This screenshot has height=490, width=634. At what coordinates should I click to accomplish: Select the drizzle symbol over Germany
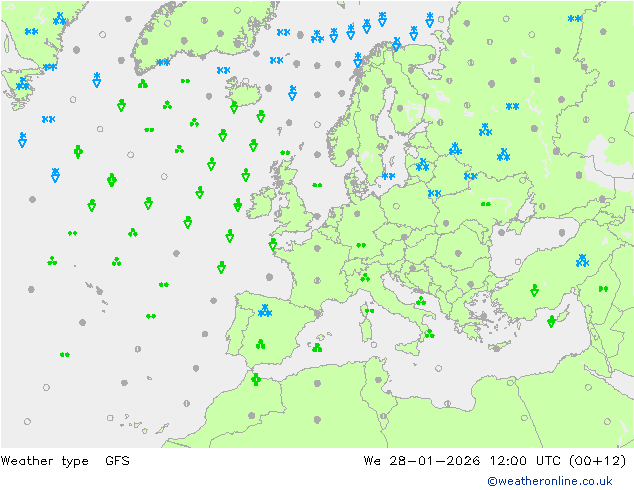(x=361, y=245)
